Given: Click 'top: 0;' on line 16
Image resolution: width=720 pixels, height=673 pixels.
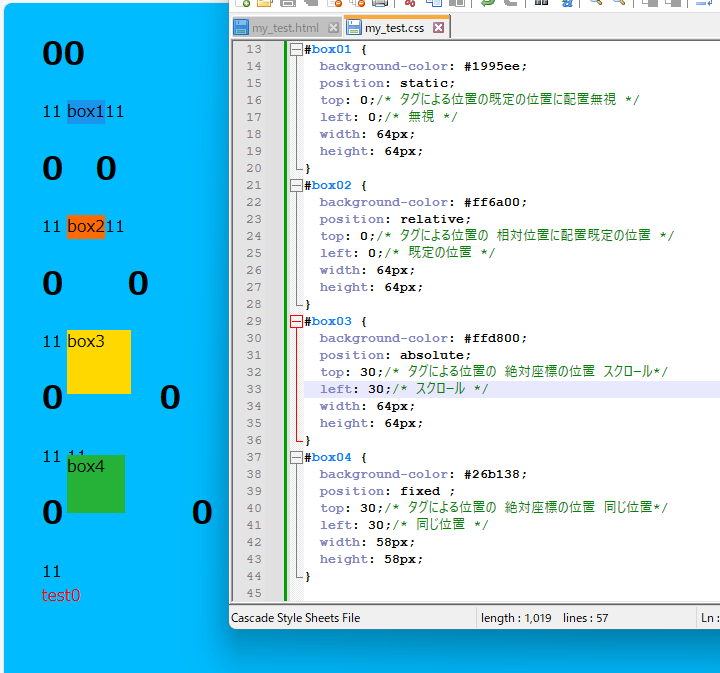Looking at the screenshot, I should [347, 100].
